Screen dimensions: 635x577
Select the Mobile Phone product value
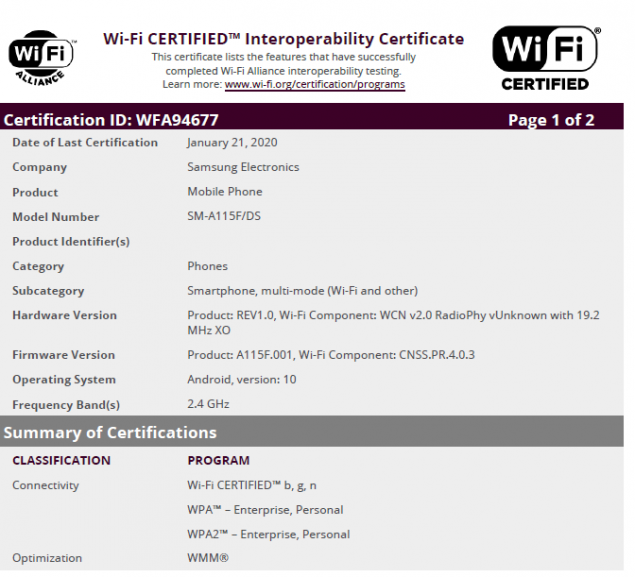click(225, 192)
